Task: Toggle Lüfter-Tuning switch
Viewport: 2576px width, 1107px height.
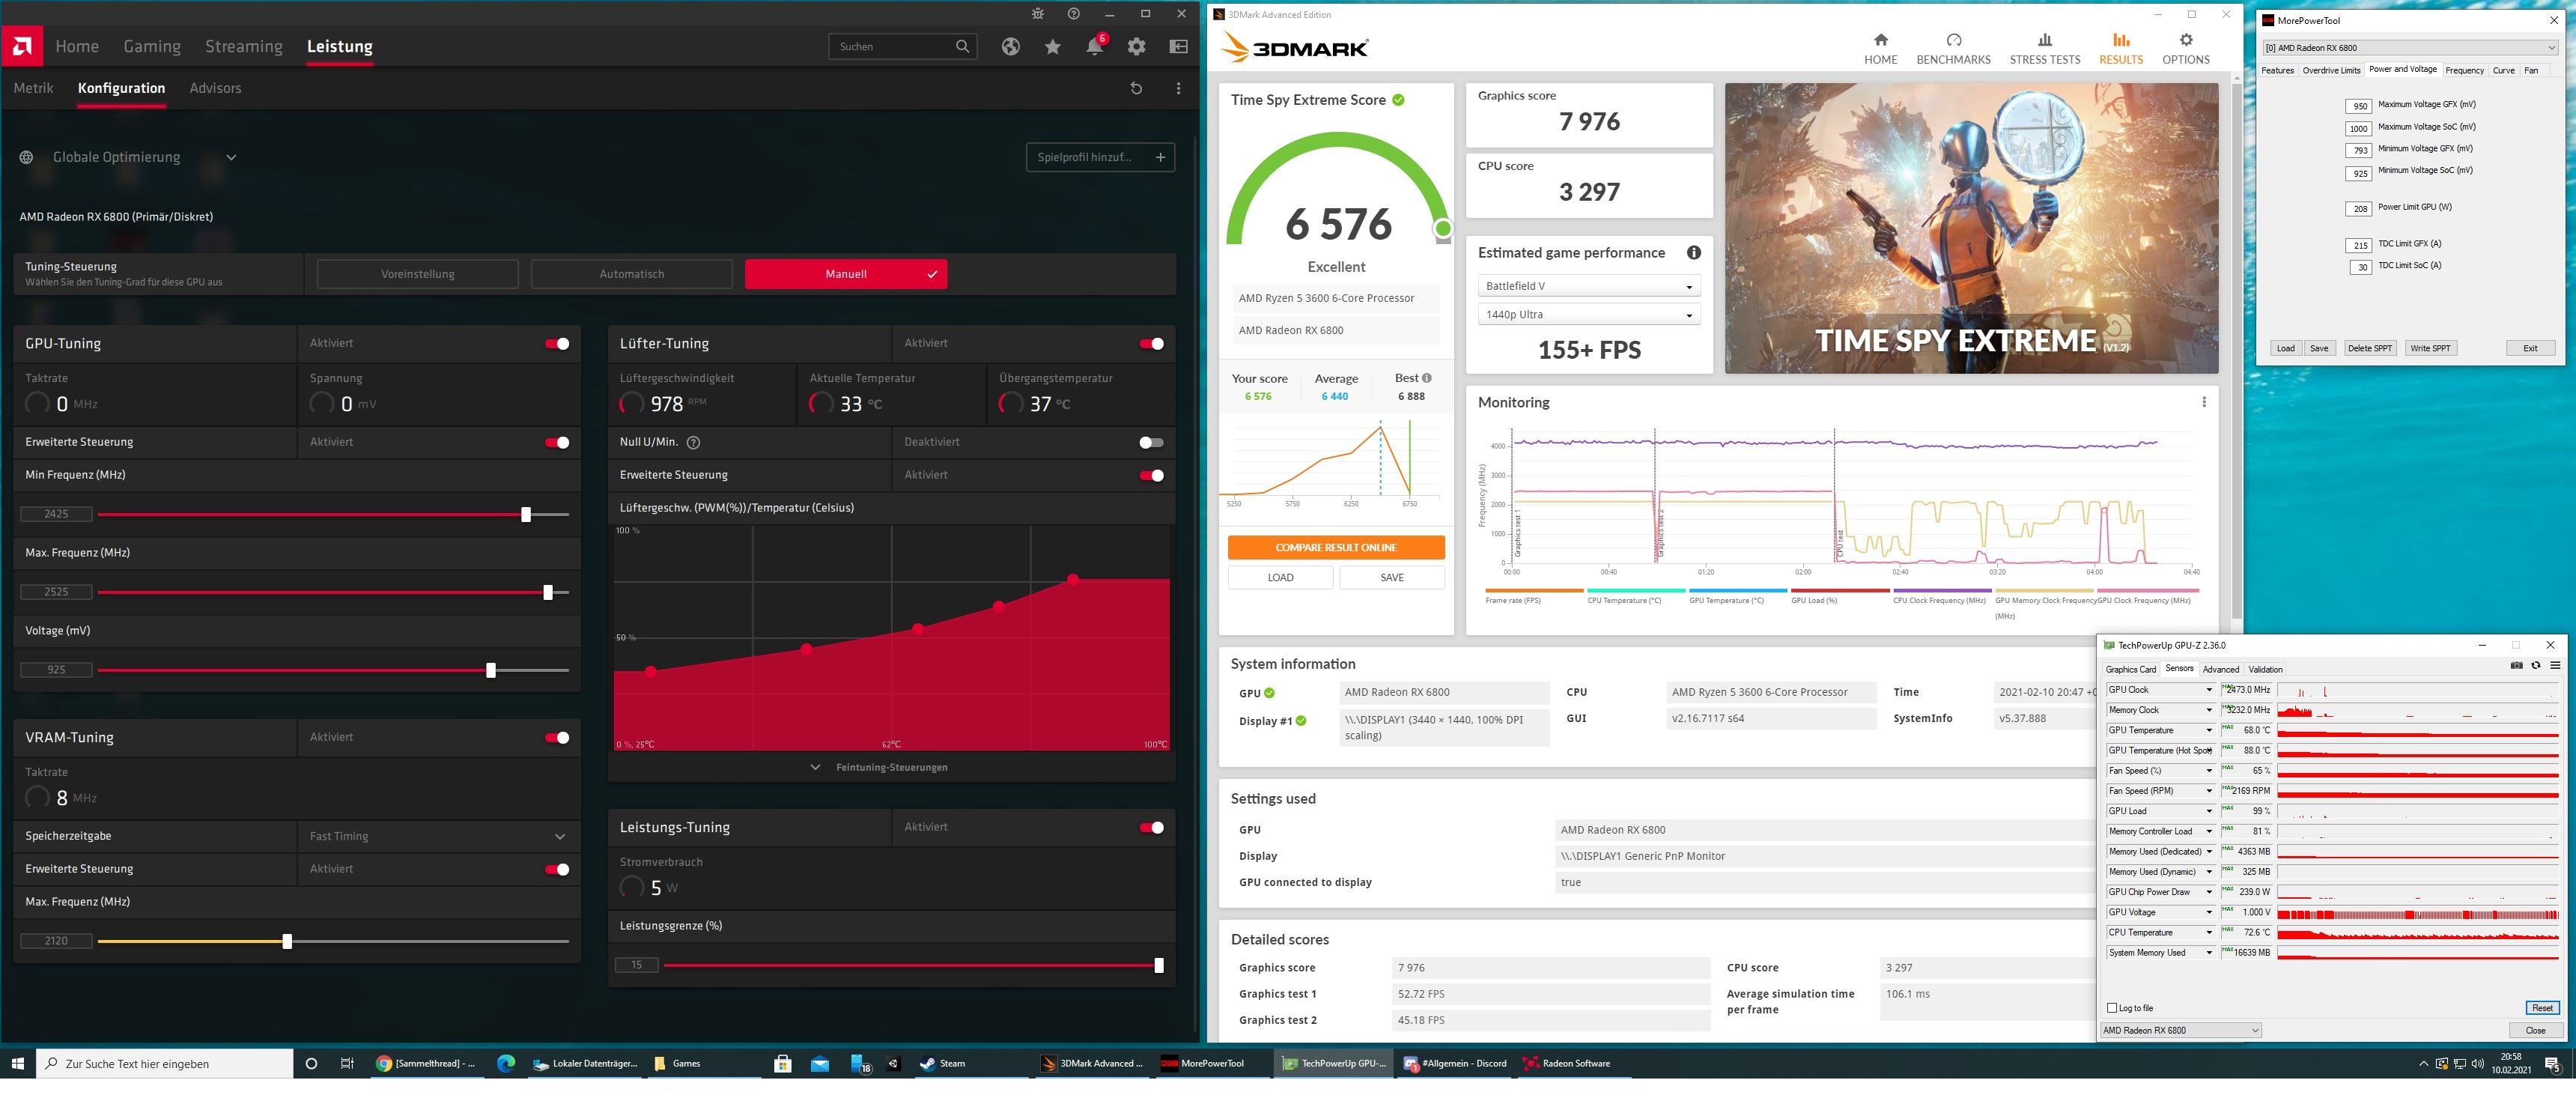Action: click(1151, 344)
